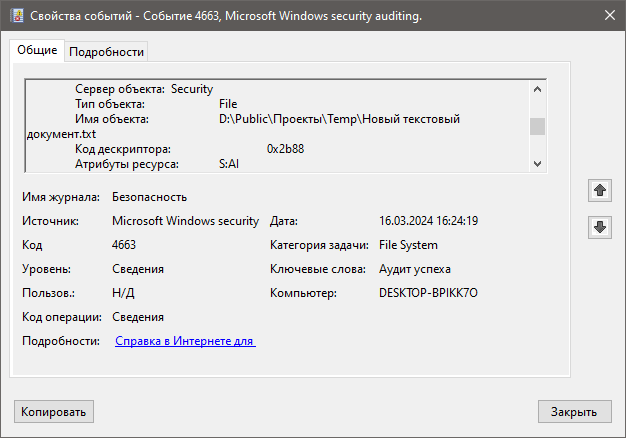Click the Аудит успеха keywords value
This screenshot has height=438, width=626.
click(x=415, y=269)
